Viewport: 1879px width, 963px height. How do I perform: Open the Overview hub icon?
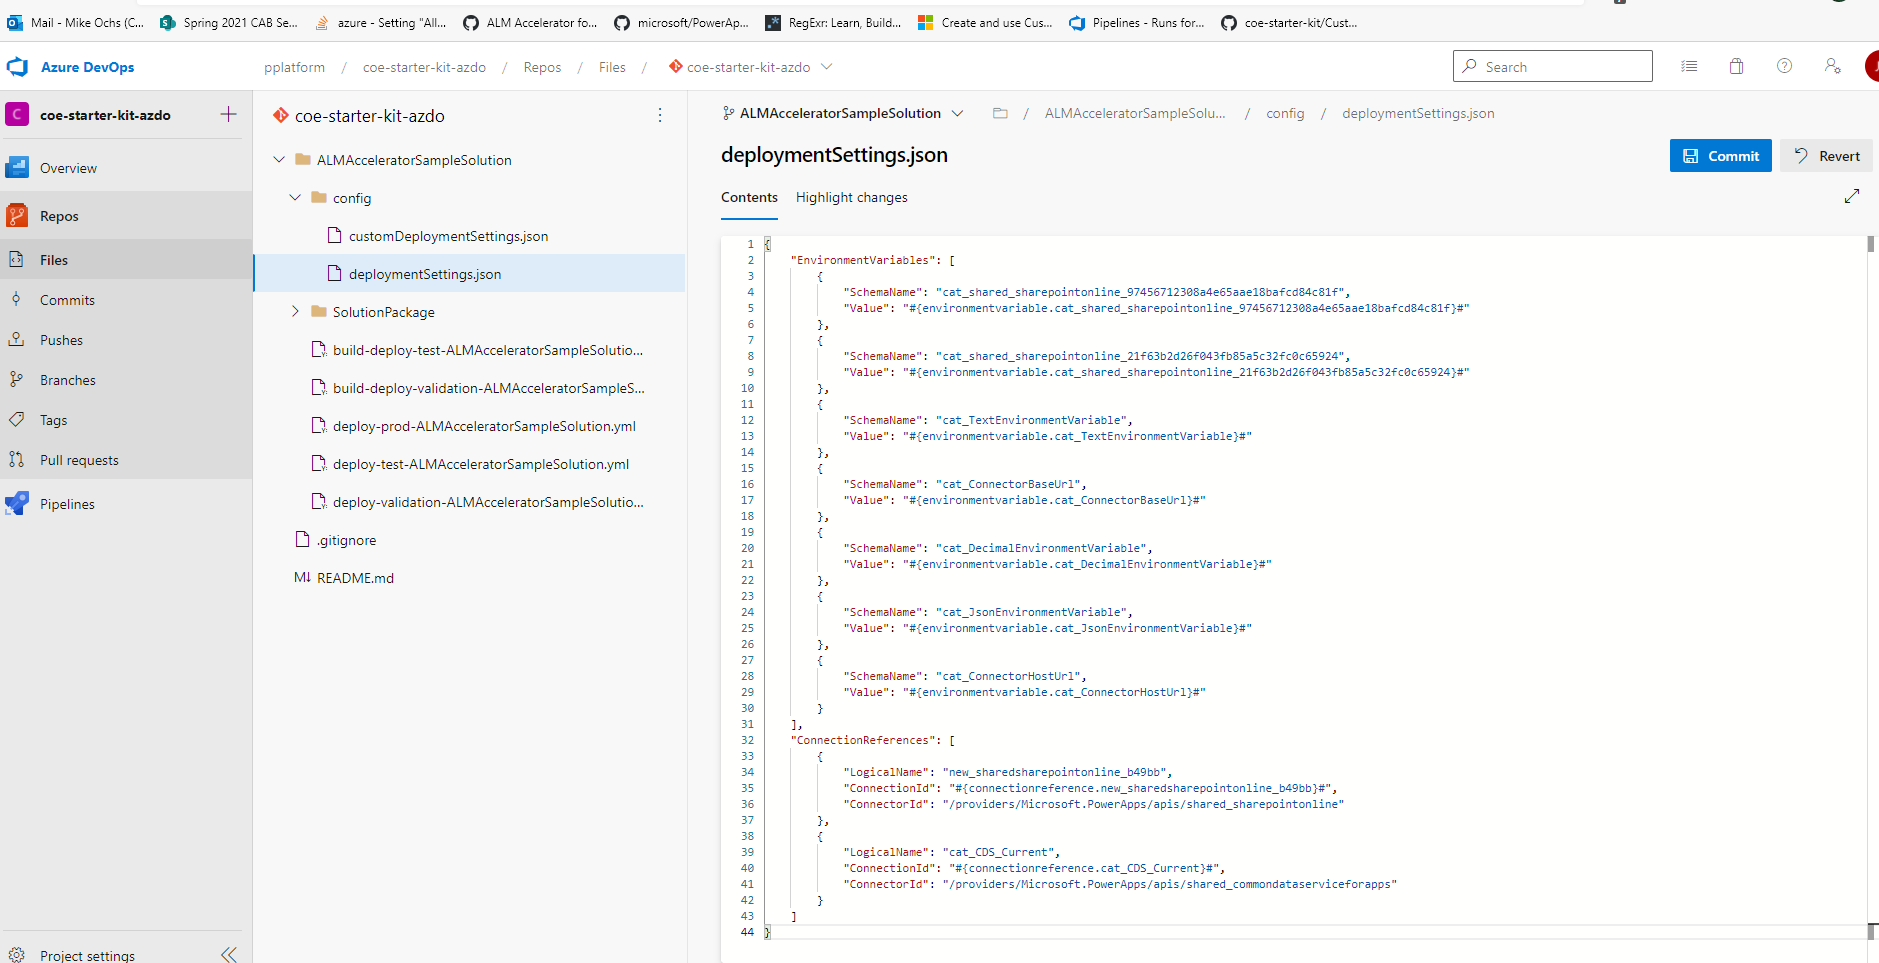17,167
